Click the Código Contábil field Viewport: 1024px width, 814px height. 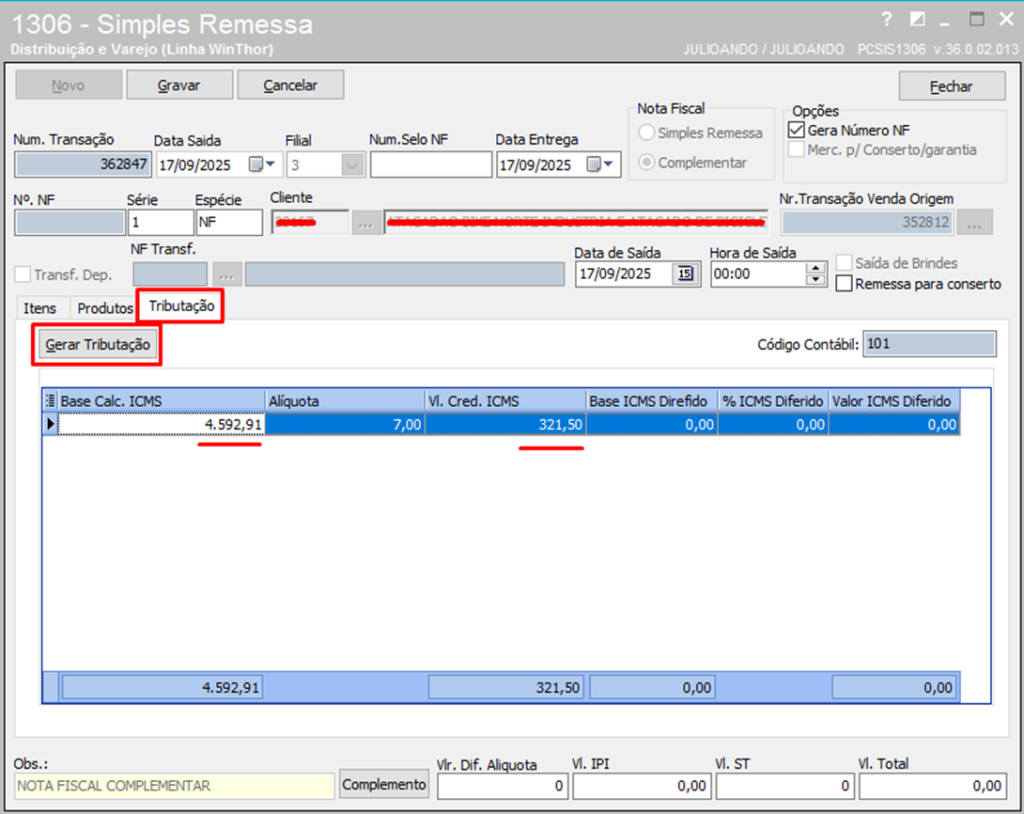[930, 344]
